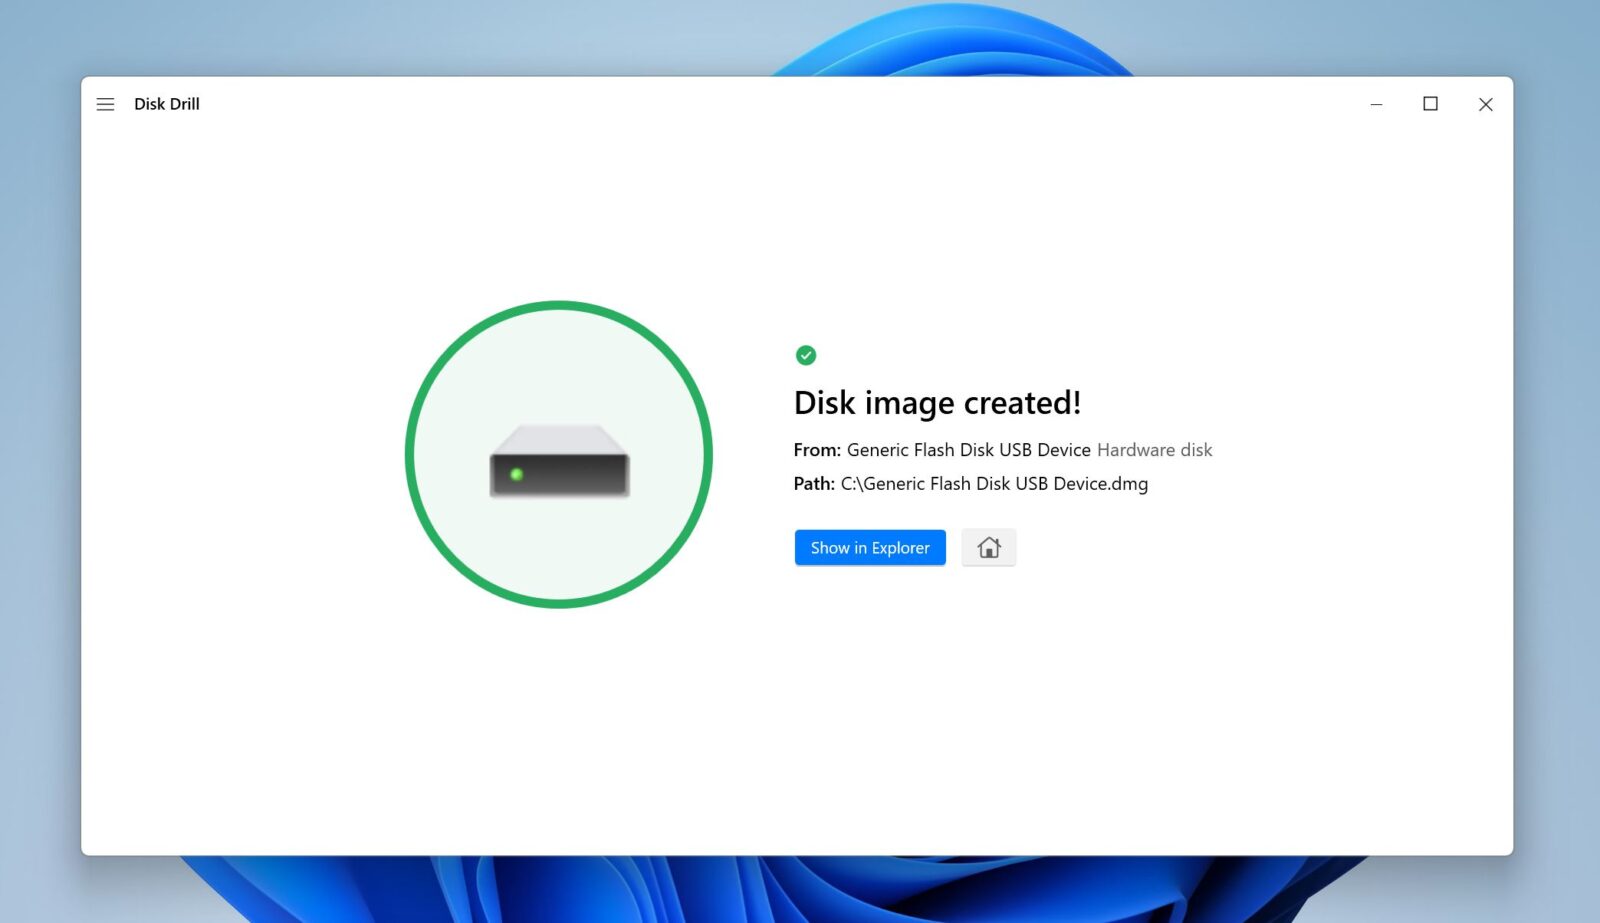Image resolution: width=1600 pixels, height=923 pixels.
Task: Click the hard drive illustration
Action: point(559,461)
